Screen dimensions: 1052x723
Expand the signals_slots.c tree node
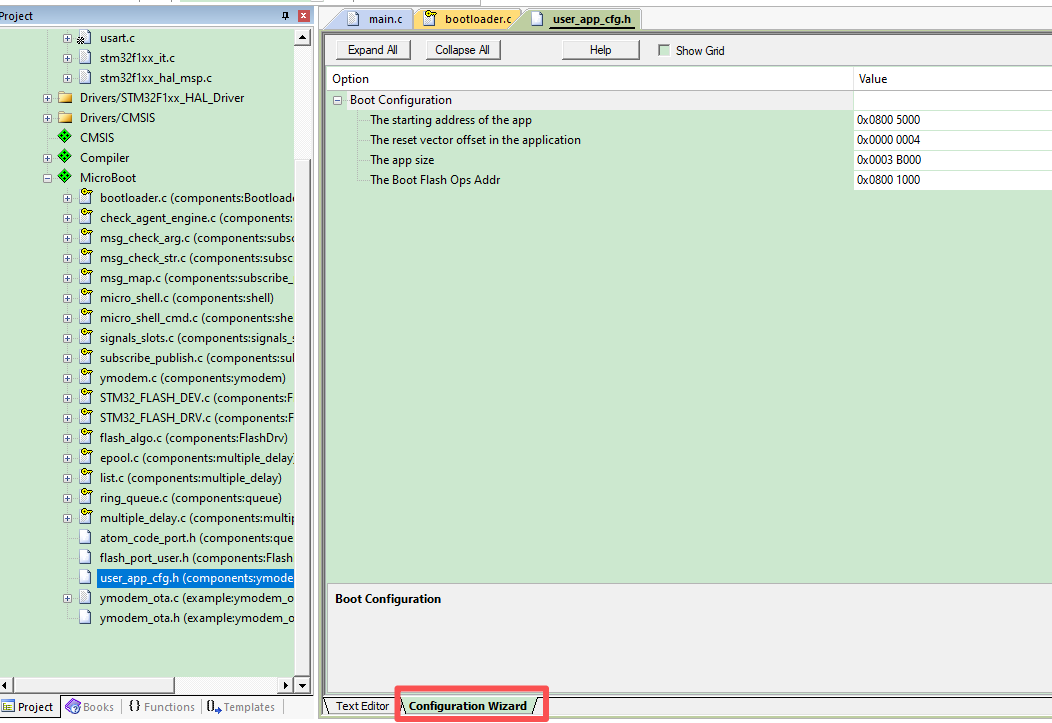click(x=67, y=339)
